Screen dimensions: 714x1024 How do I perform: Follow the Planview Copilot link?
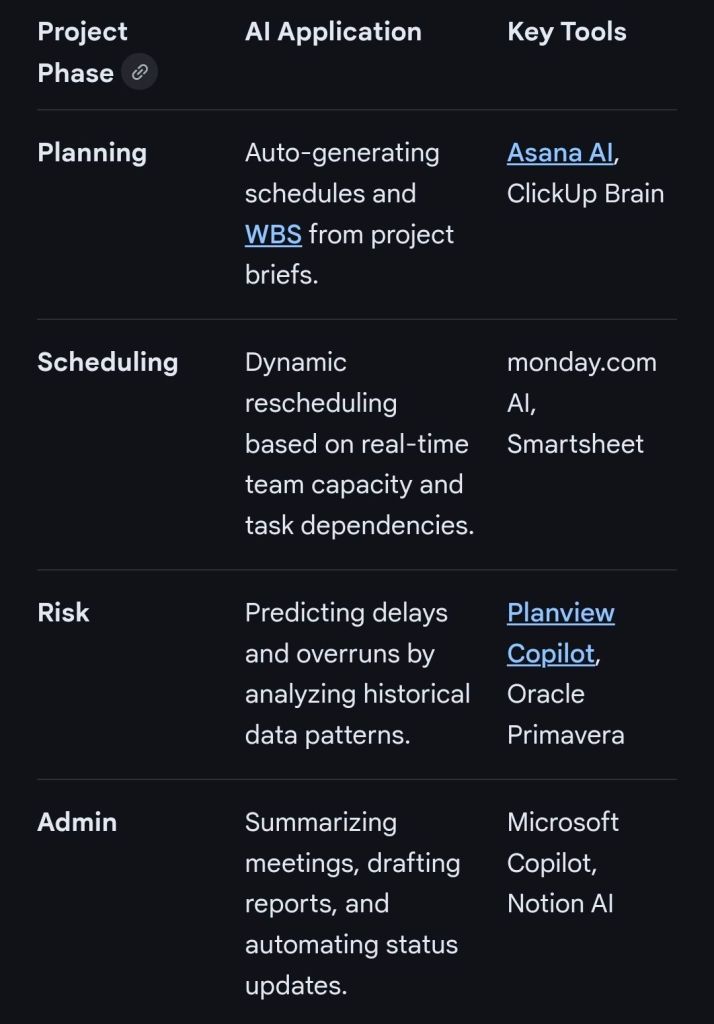point(560,633)
